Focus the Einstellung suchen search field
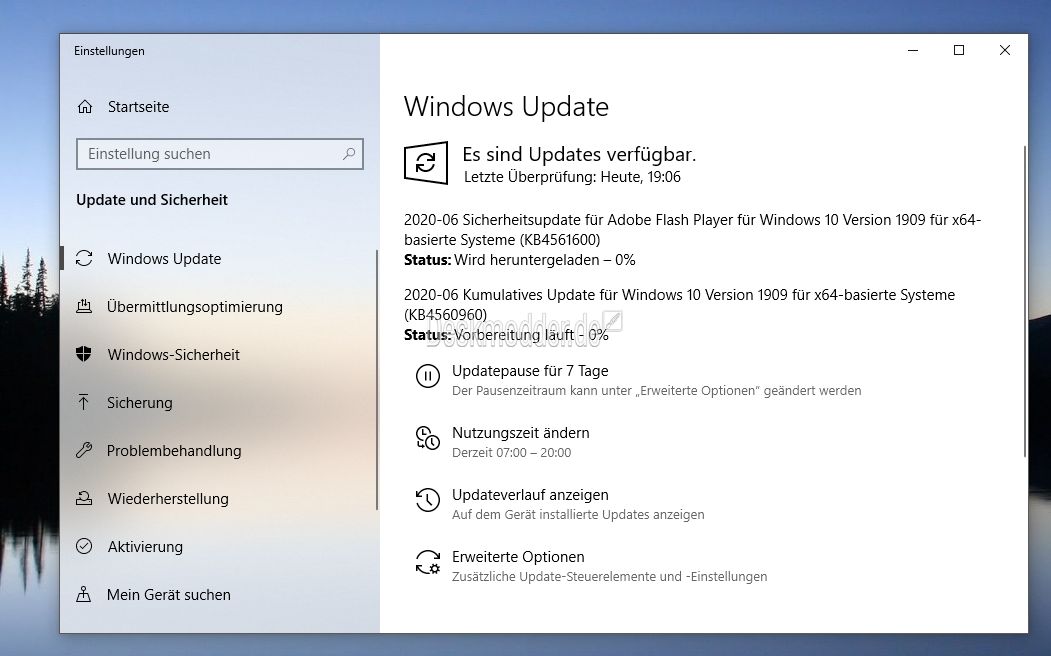The height and width of the screenshot is (656, 1051). 220,154
